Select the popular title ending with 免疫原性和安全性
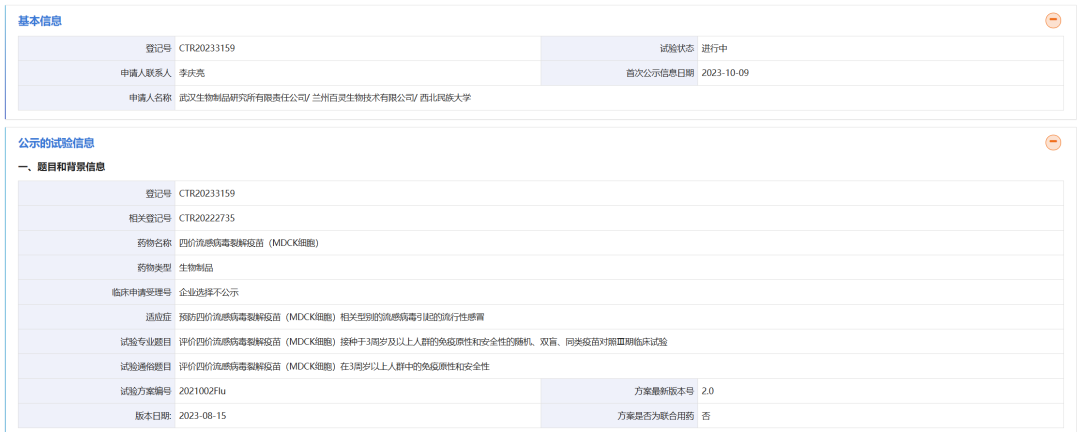 tap(334, 367)
